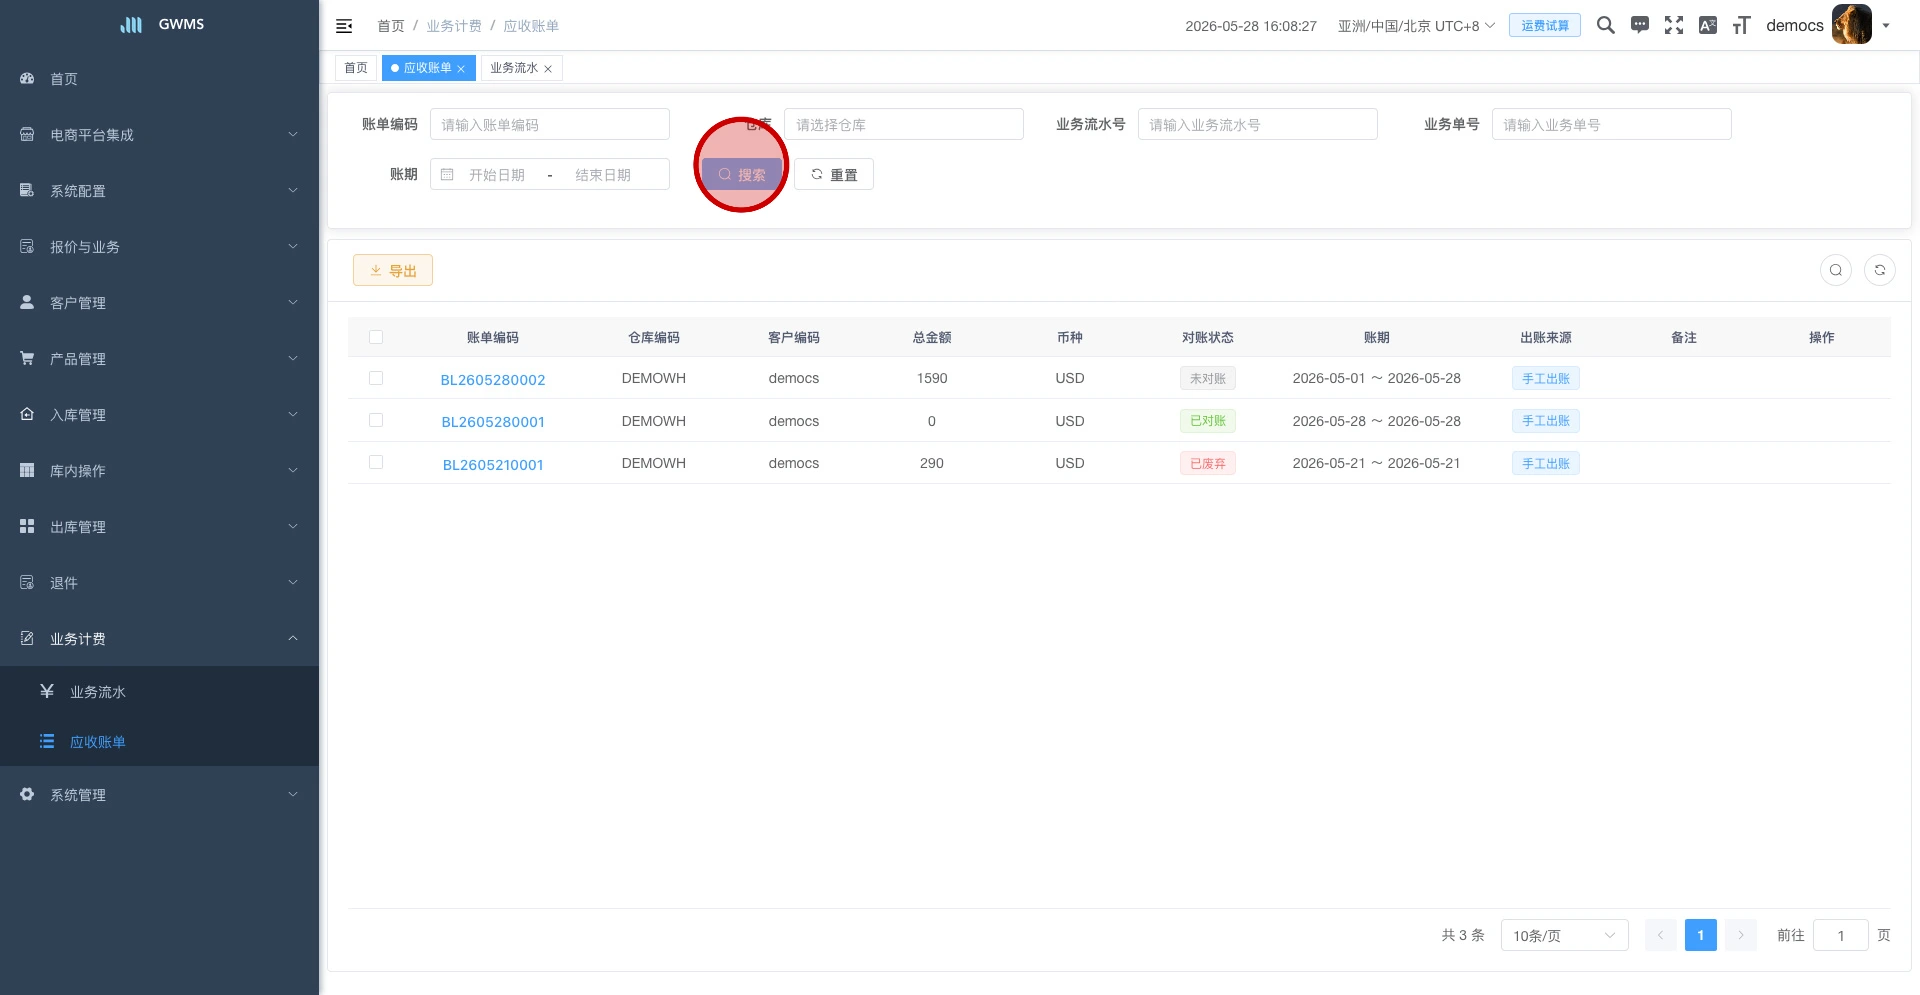Viewport: 1920px width, 995px height.
Task: Open the language translation icon
Action: coord(1708,25)
